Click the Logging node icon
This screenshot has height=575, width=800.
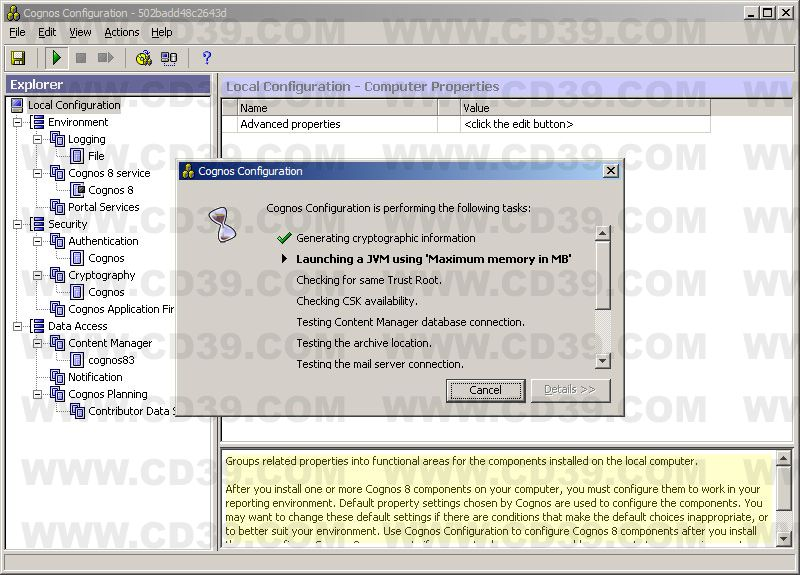(57, 139)
